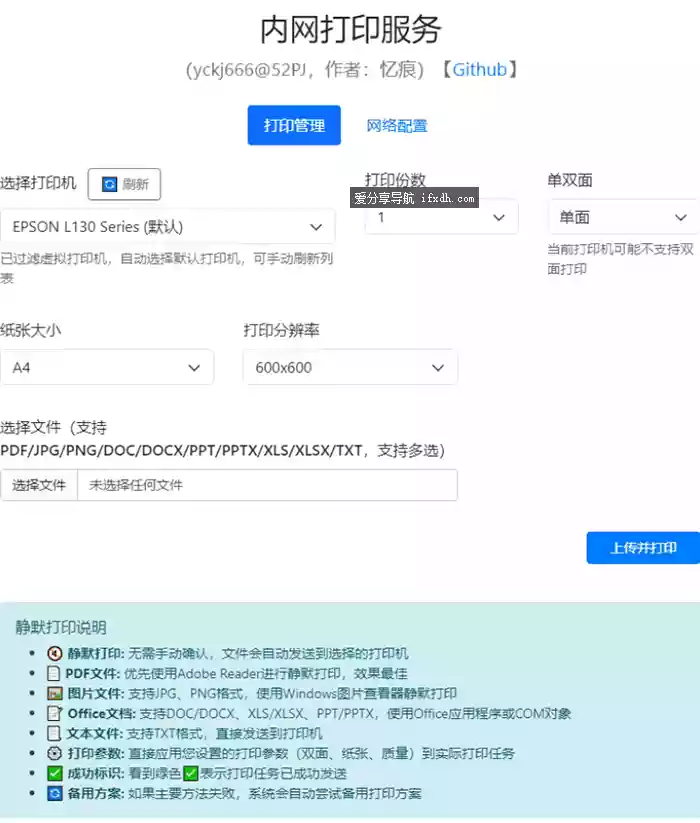This screenshot has height=823, width=700.
Task: Click the 选择打印机 label
Action: coord(38,183)
